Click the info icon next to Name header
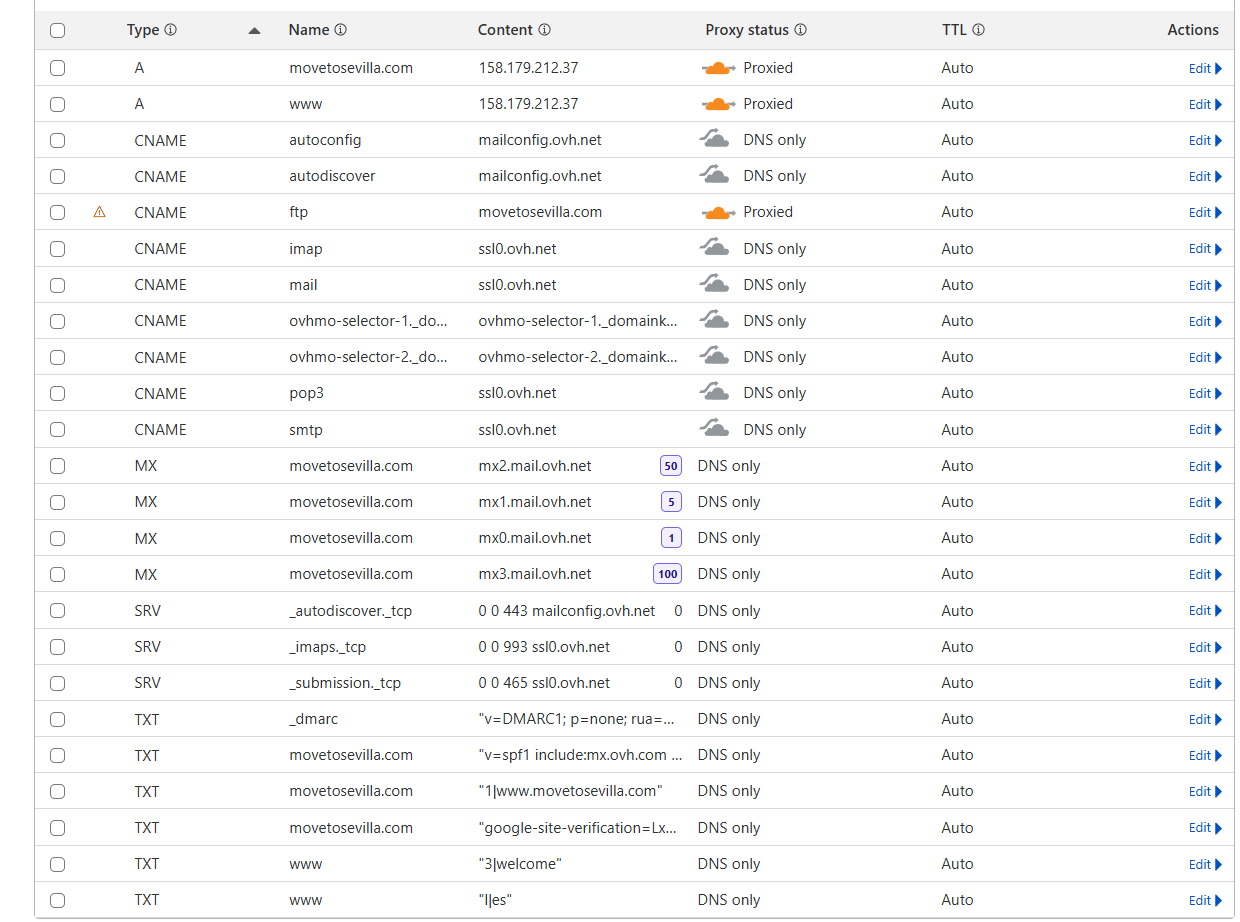The width and height of the screenshot is (1240, 922). (x=341, y=30)
